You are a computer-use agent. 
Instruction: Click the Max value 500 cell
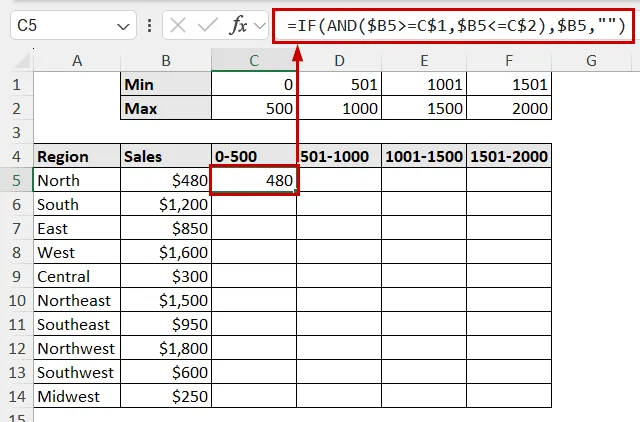(x=254, y=109)
